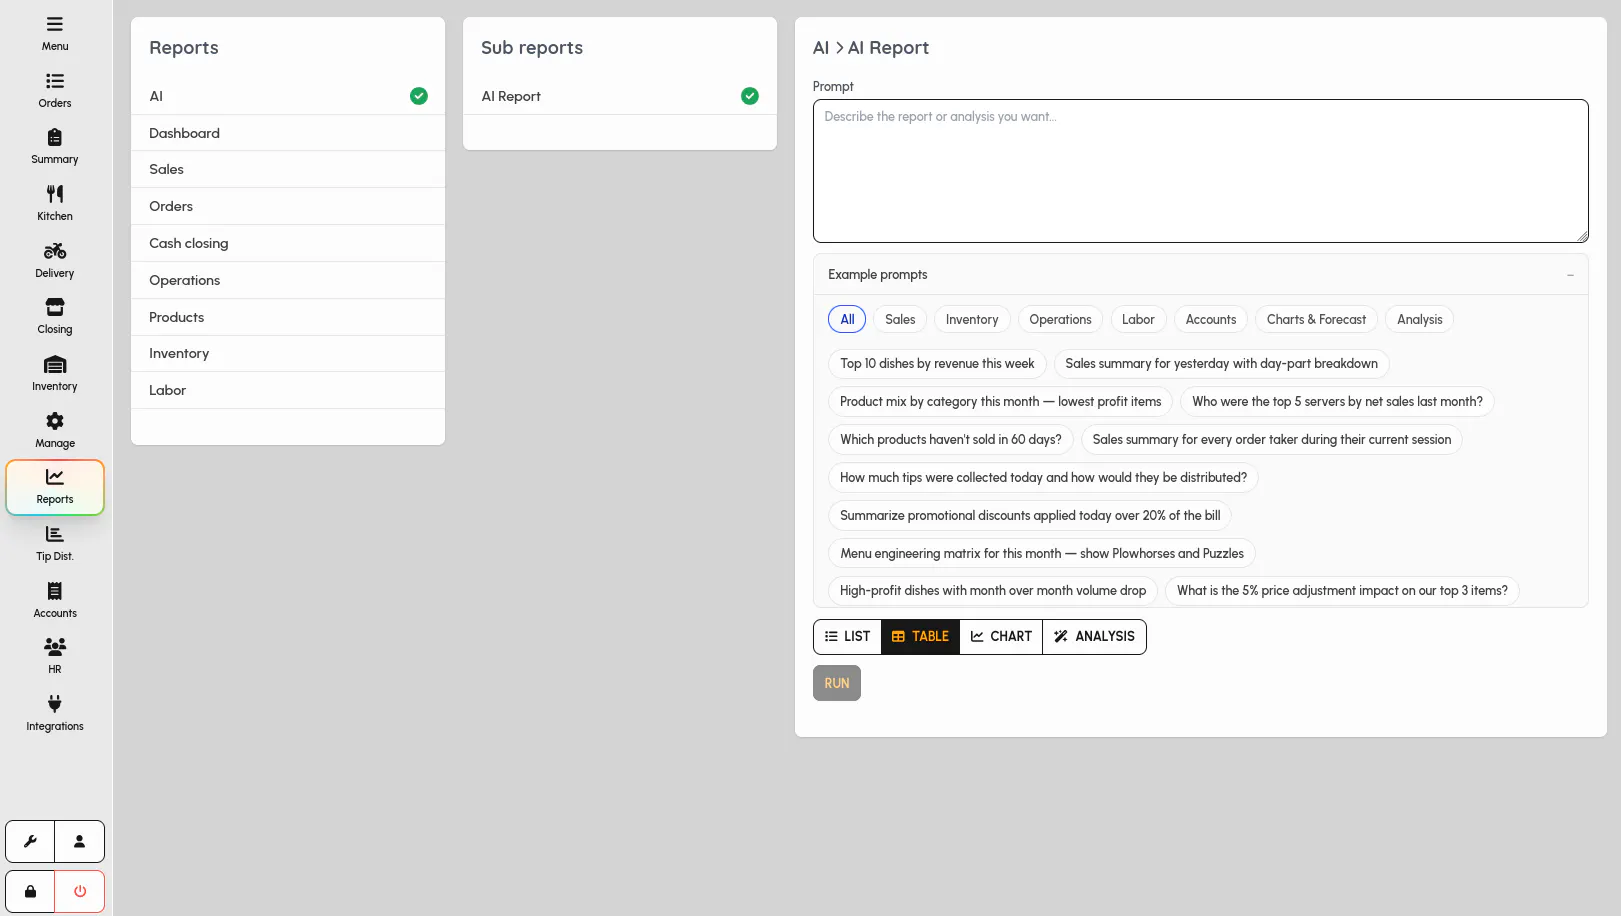Filter example prompts by Operations
Viewport: 1621px width, 916px height.
tap(1060, 319)
